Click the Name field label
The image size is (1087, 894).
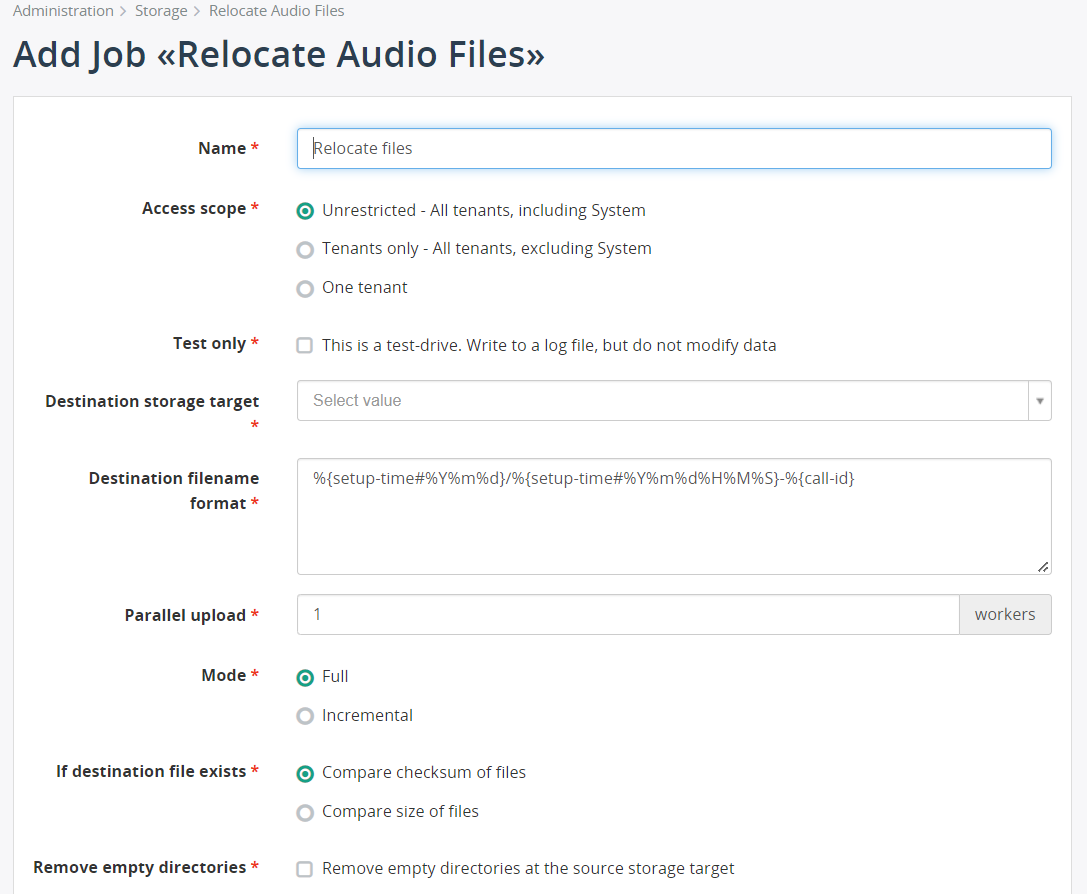(222, 148)
